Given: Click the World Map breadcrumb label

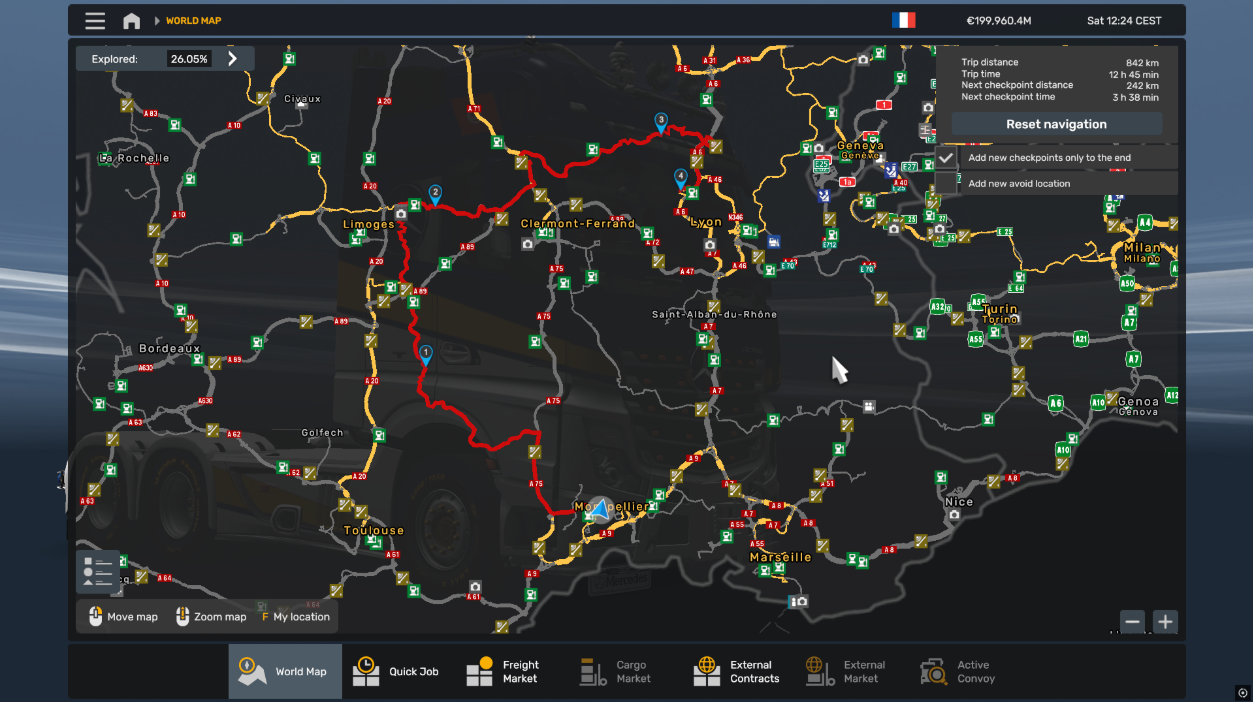Looking at the screenshot, I should (194, 21).
